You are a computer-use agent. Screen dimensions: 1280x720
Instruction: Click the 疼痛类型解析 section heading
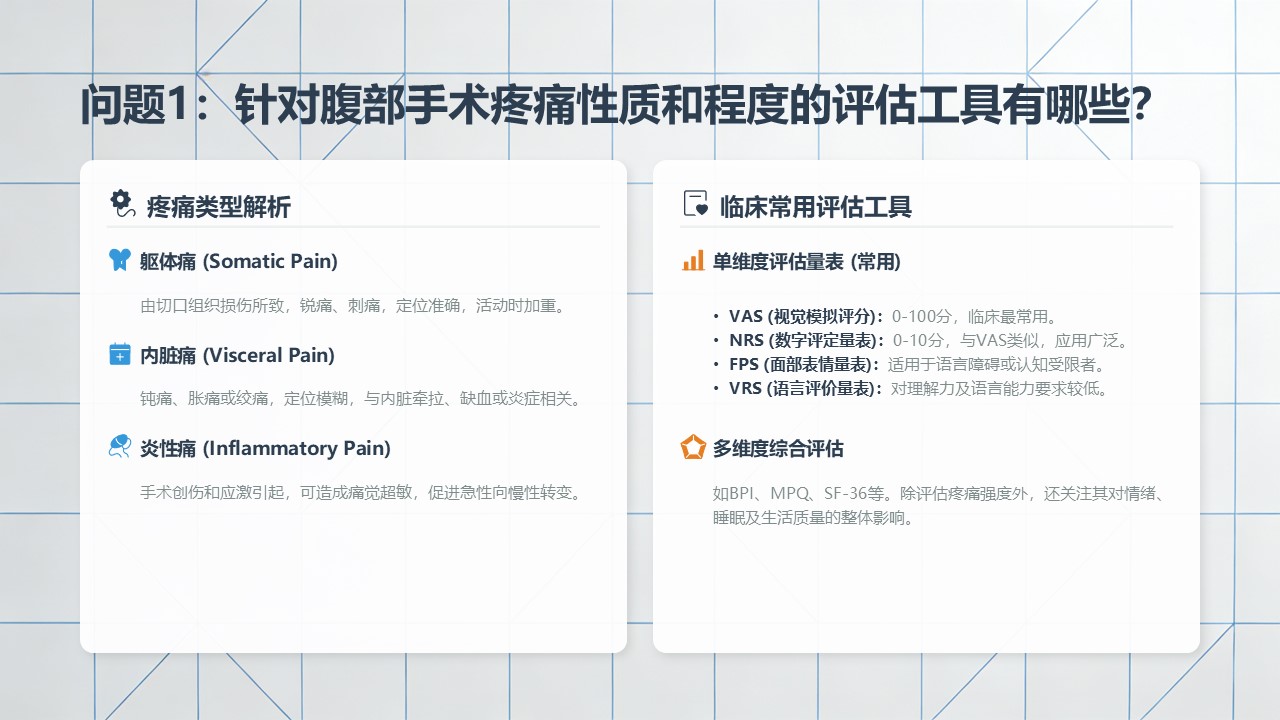pyautogui.click(x=218, y=207)
